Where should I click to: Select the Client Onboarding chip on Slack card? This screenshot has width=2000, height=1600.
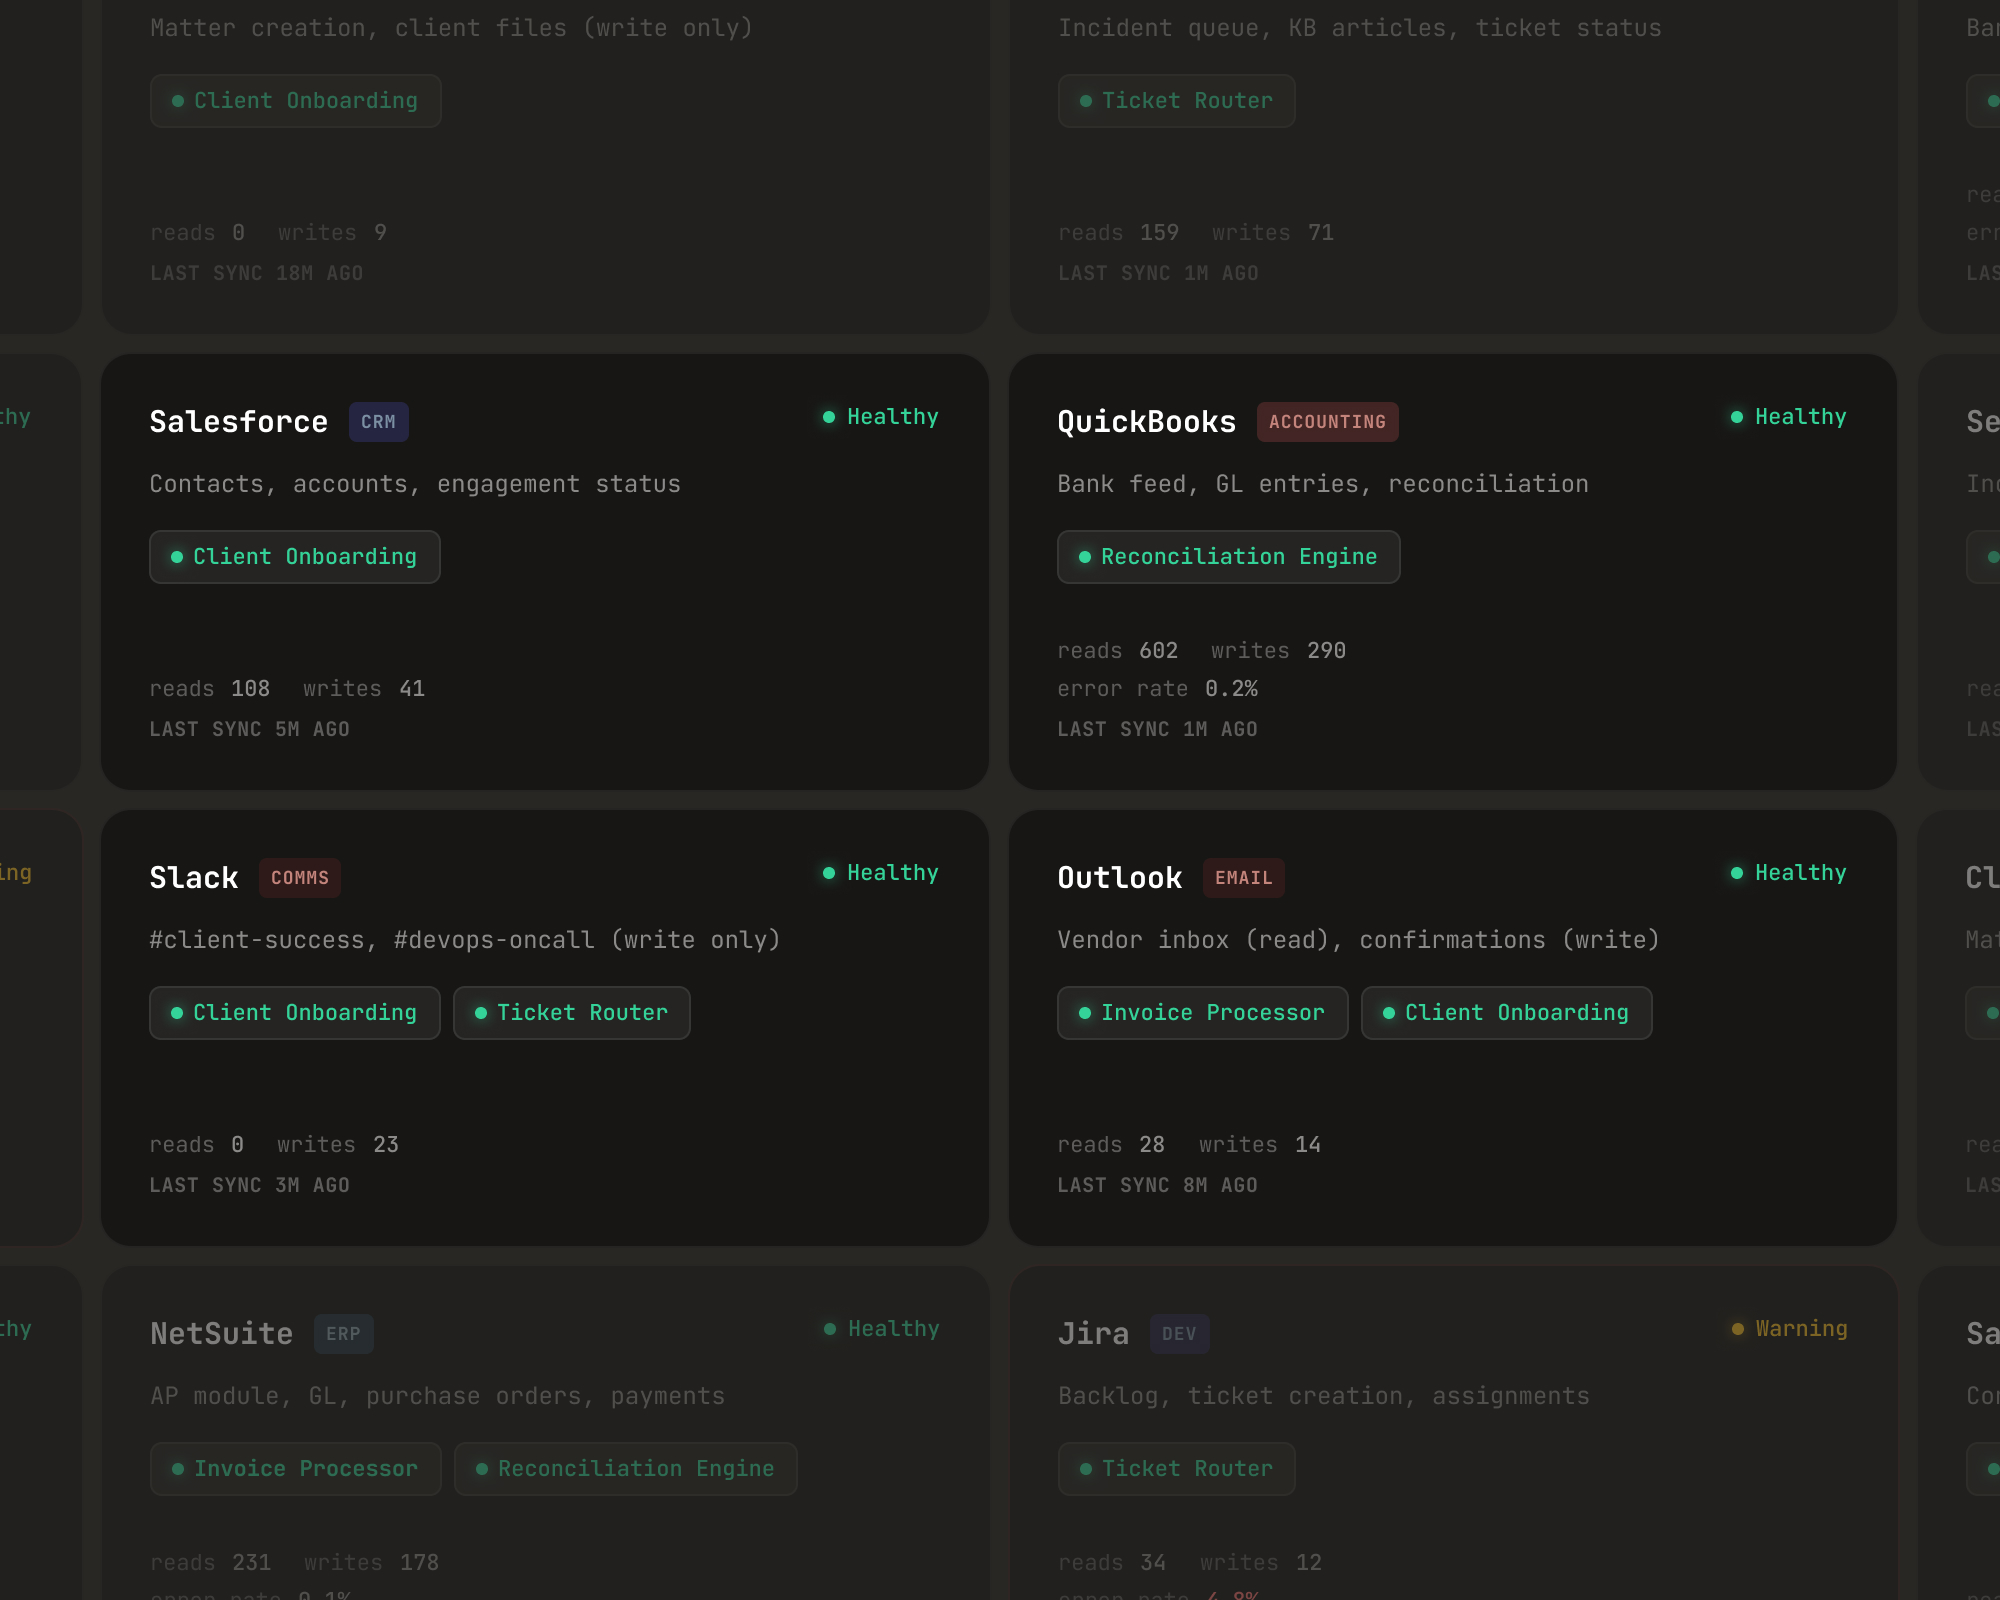295,1013
